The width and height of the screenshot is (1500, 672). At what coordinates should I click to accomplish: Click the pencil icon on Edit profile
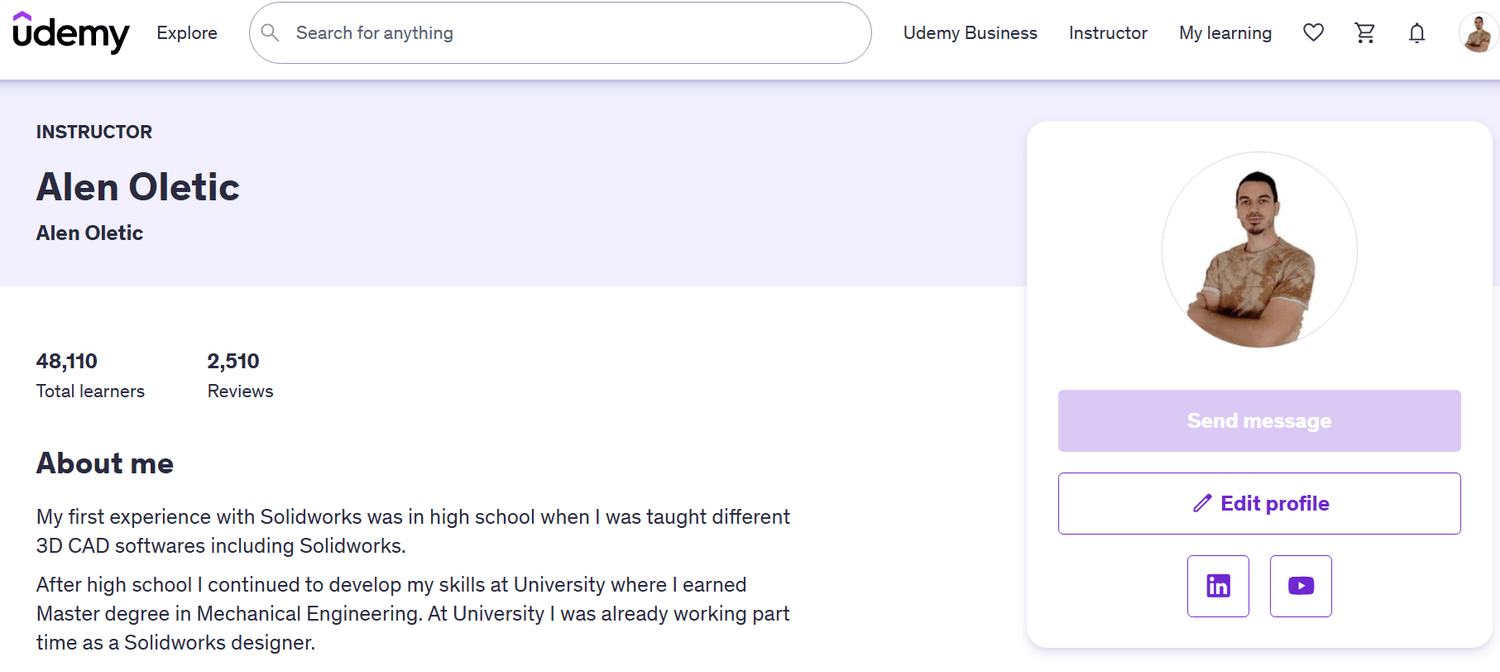1202,503
